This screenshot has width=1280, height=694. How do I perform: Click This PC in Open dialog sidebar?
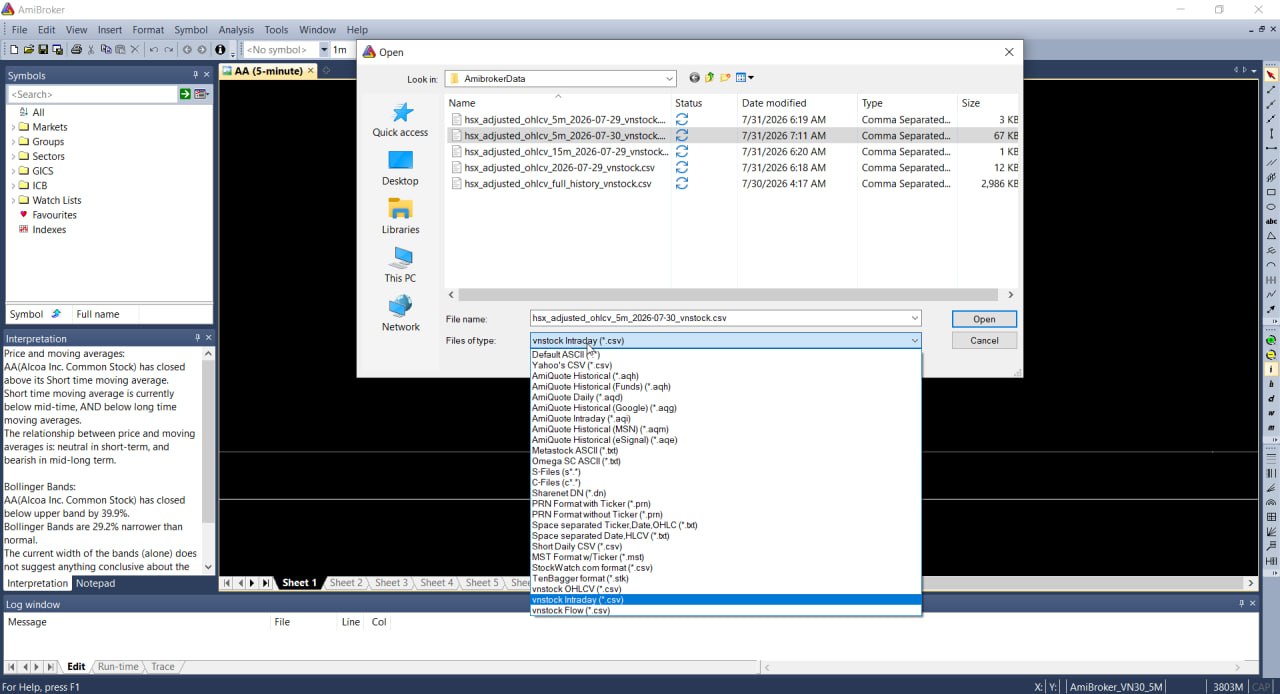[400, 265]
